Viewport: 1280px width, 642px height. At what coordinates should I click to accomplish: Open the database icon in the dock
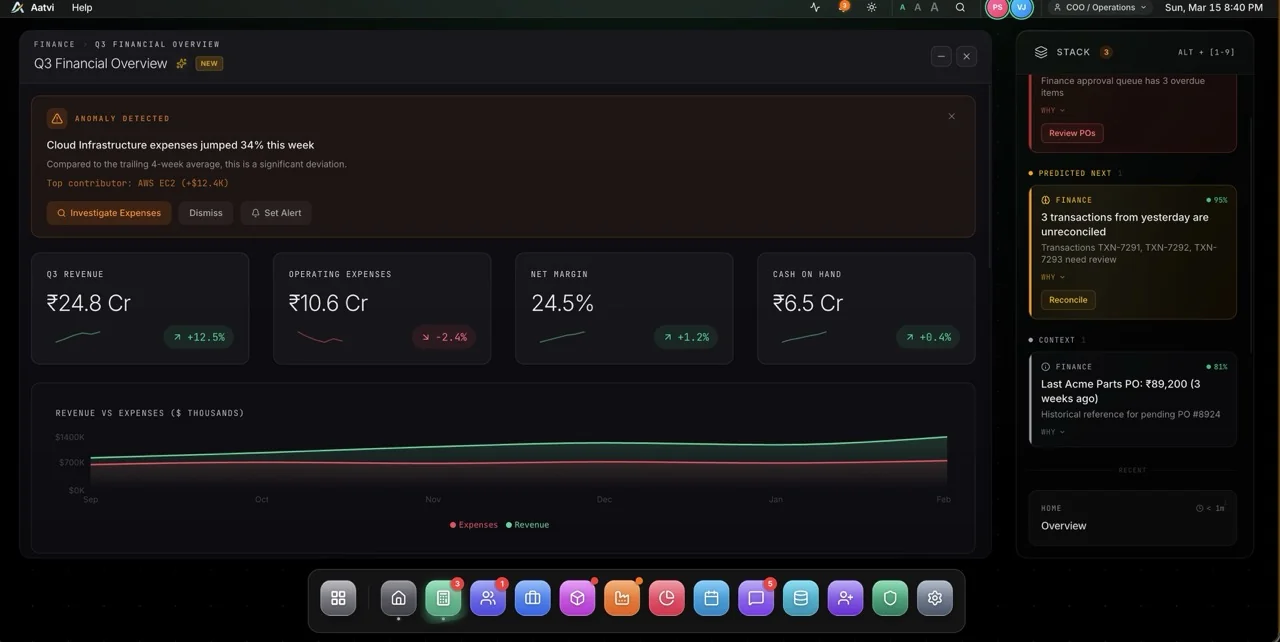point(800,598)
